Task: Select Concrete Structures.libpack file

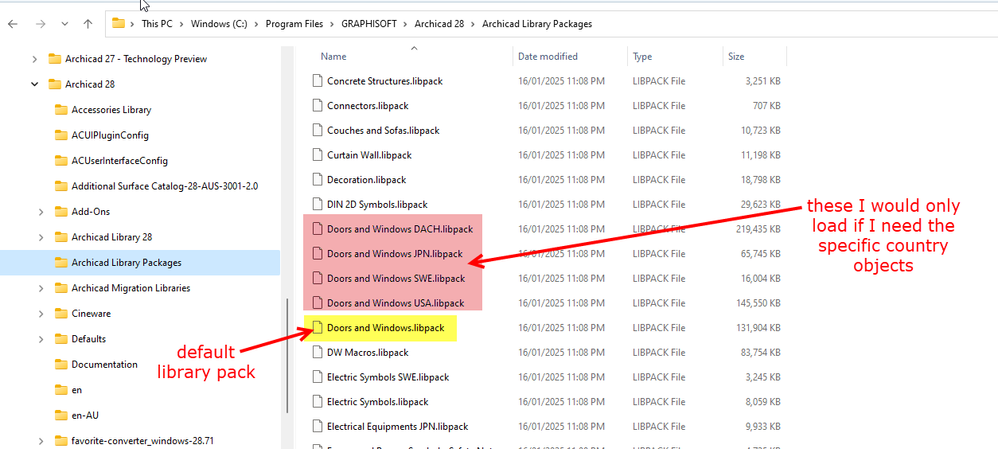Action: pos(384,81)
